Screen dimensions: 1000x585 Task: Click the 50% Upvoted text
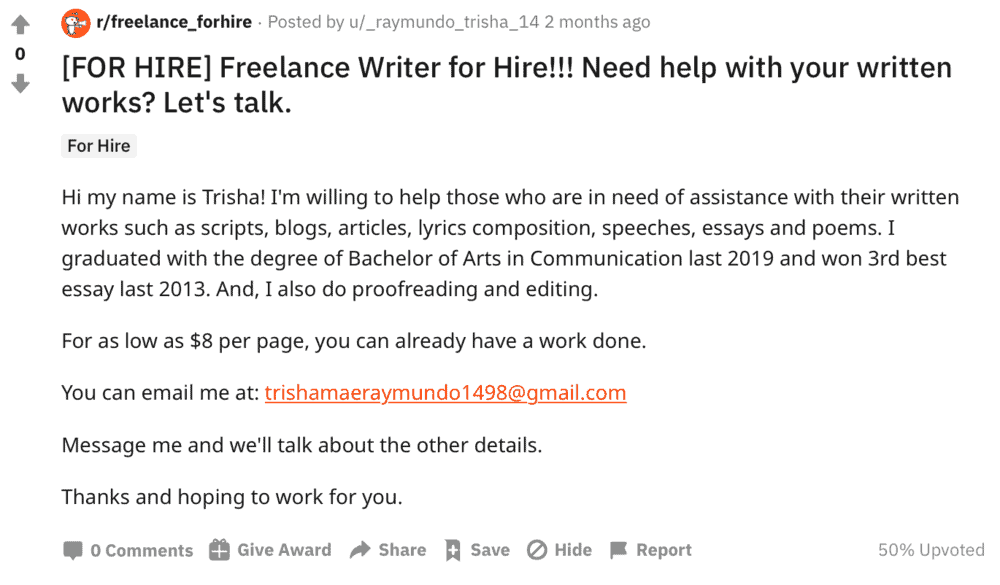929,549
